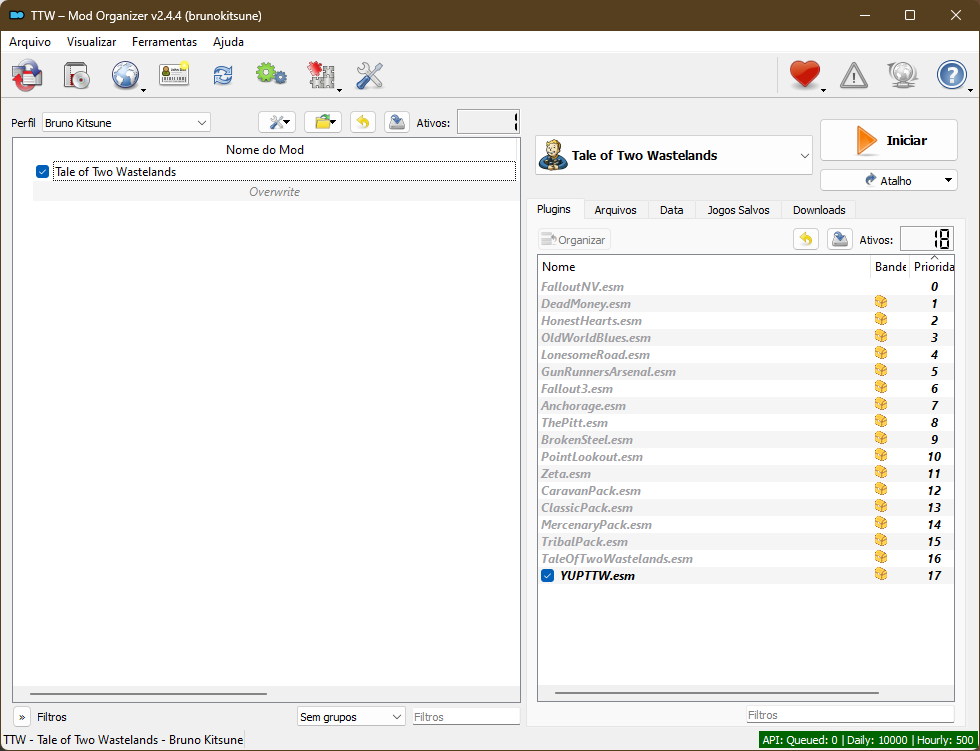Select the Plugins tab
The width and height of the screenshot is (980, 751).
(x=554, y=209)
